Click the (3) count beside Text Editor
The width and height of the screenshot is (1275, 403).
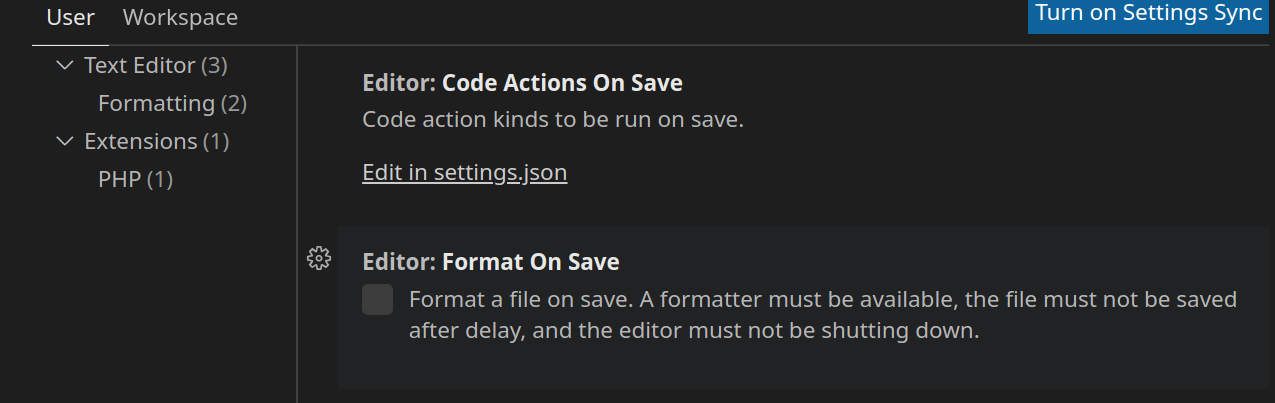click(214, 65)
